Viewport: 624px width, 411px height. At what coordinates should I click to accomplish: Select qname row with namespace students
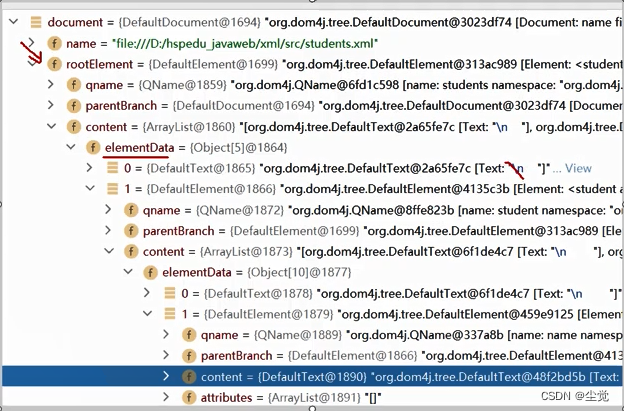[x=313, y=85]
